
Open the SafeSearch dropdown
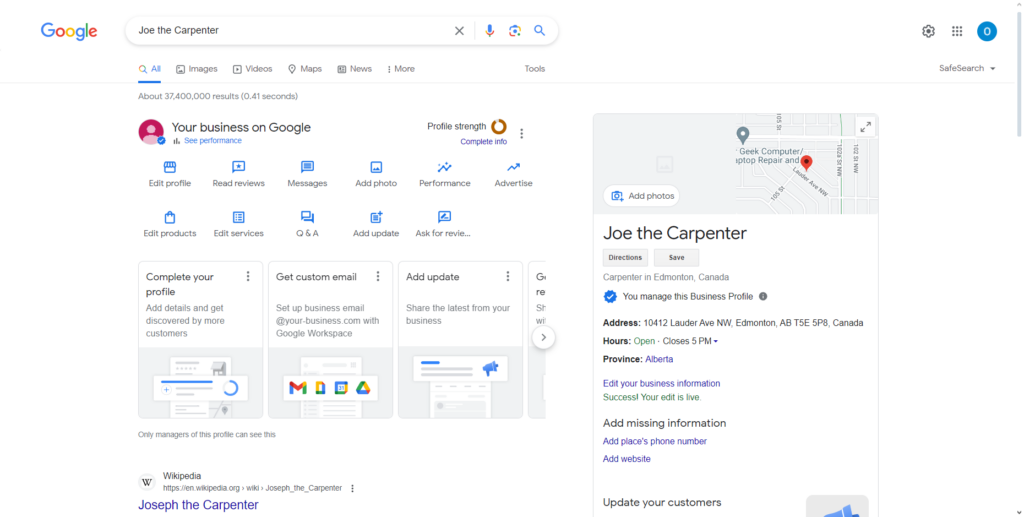[967, 69]
